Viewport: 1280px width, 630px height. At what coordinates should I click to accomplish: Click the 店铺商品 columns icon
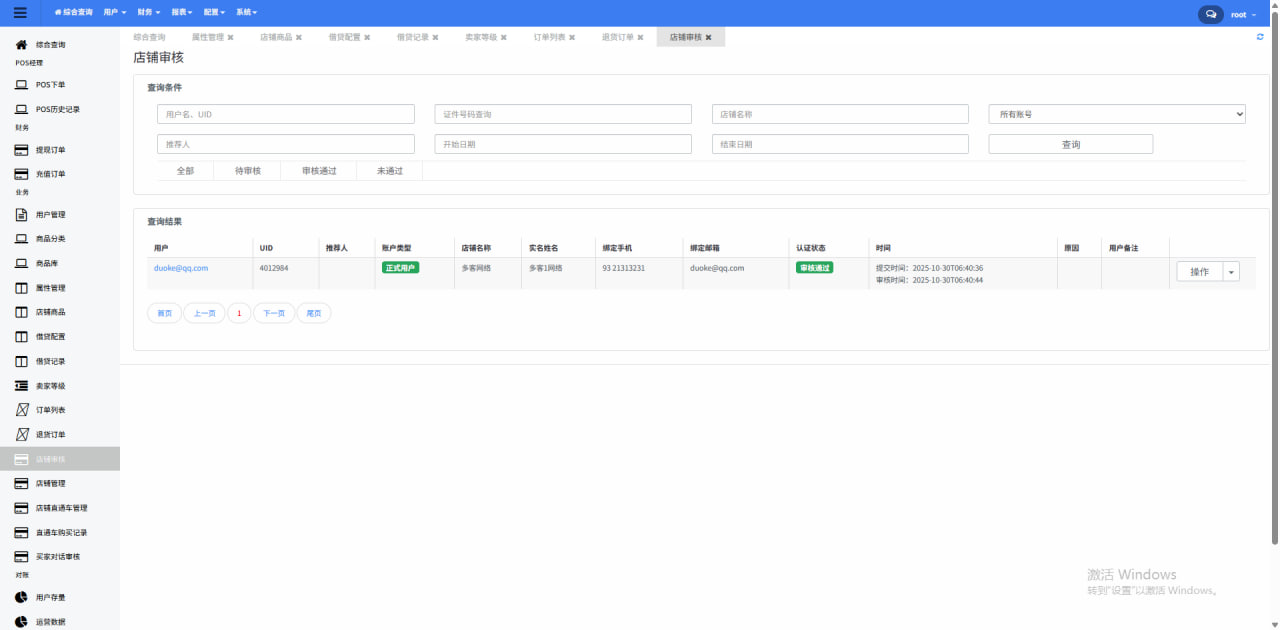pyautogui.click(x=21, y=312)
